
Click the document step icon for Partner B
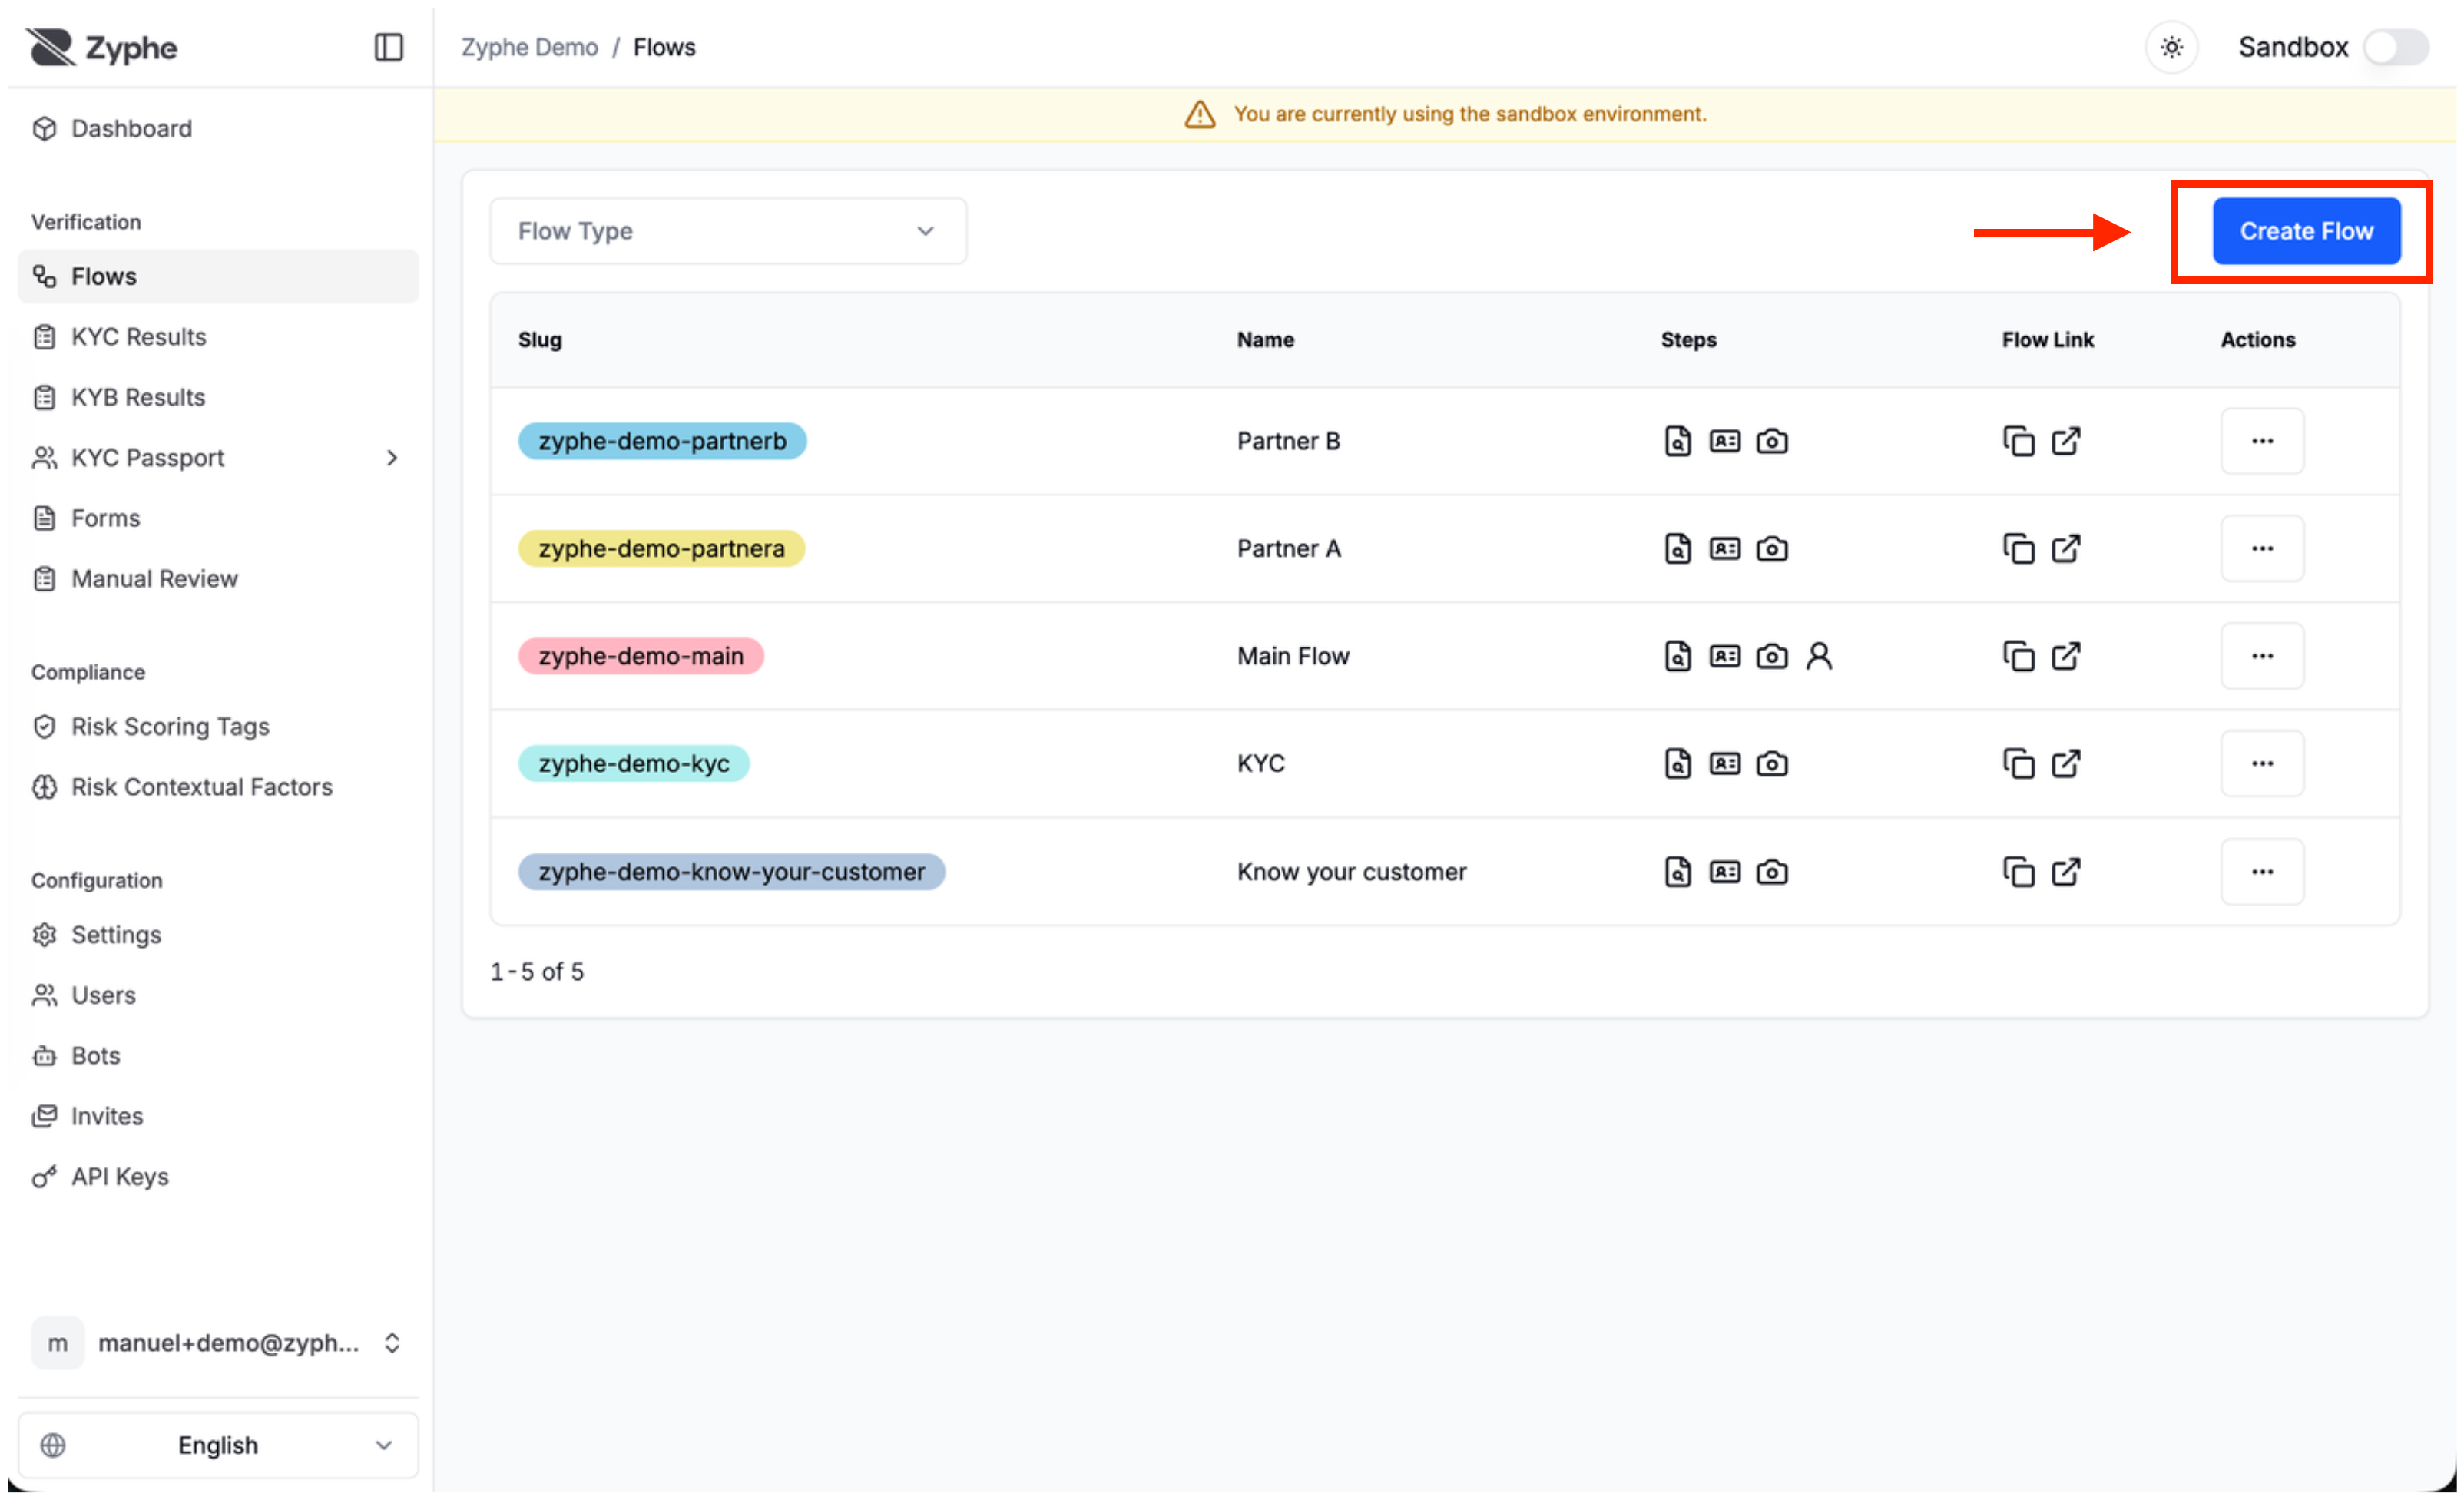(1677, 441)
